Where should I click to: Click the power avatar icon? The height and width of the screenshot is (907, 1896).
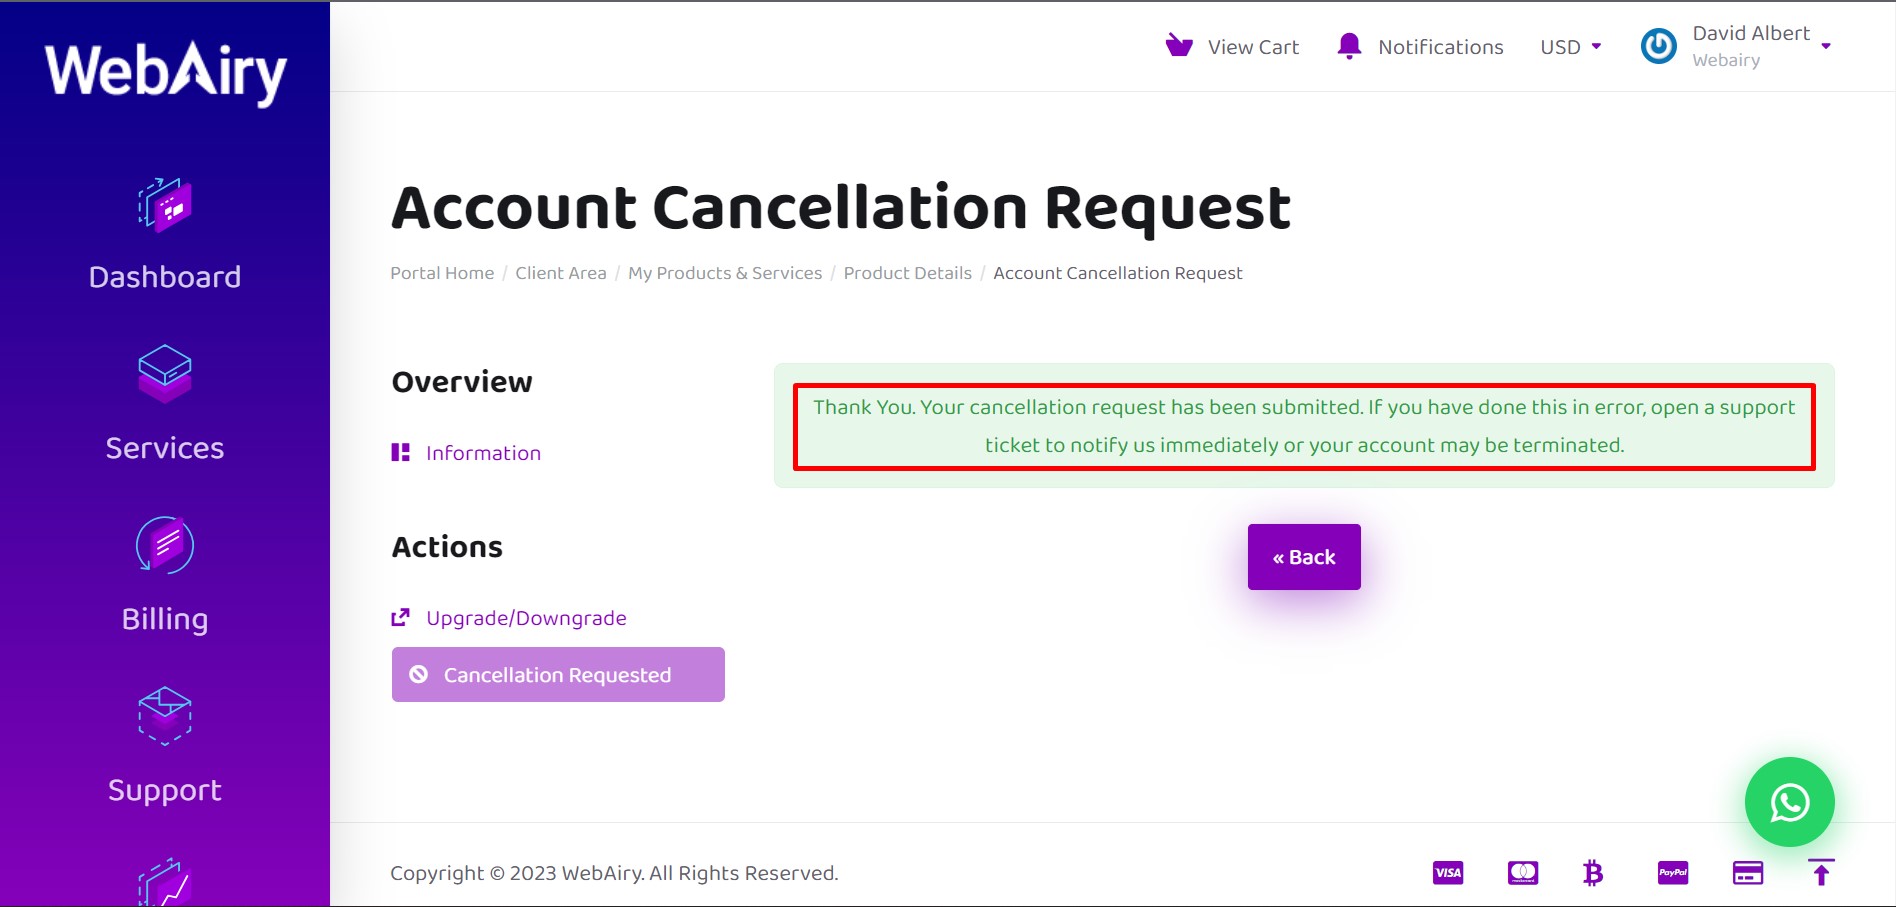click(x=1658, y=46)
